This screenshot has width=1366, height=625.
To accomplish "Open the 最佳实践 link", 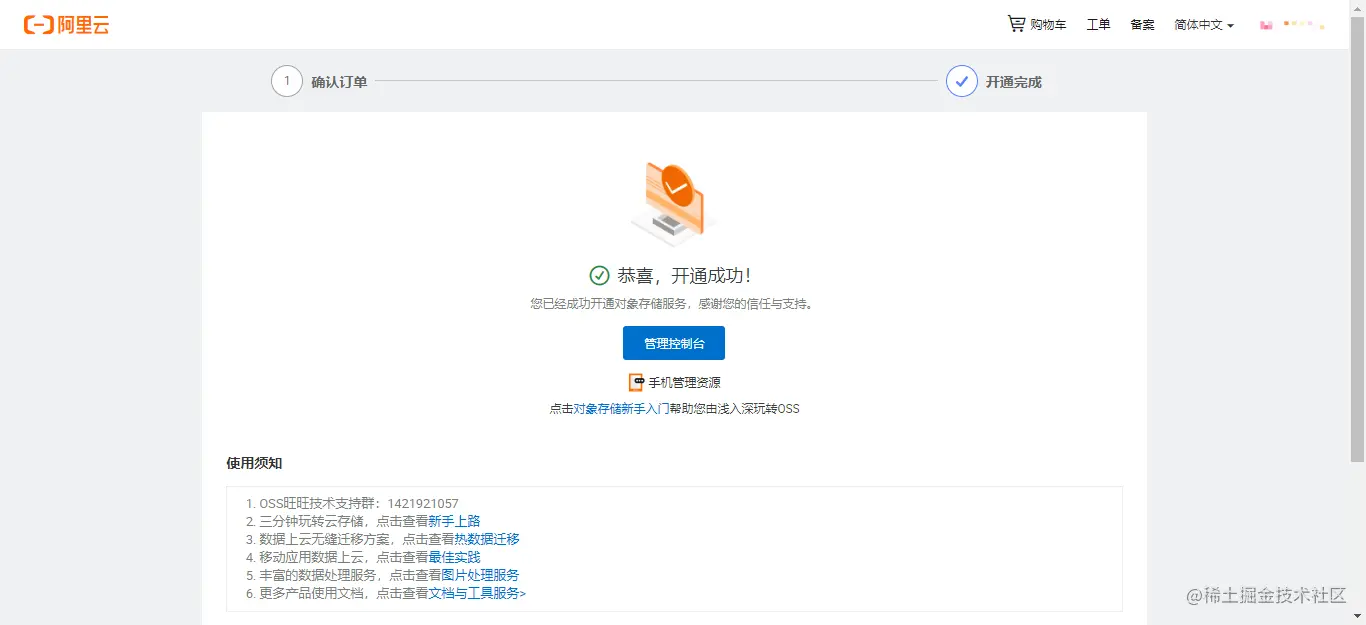I will tap(454, 557).
